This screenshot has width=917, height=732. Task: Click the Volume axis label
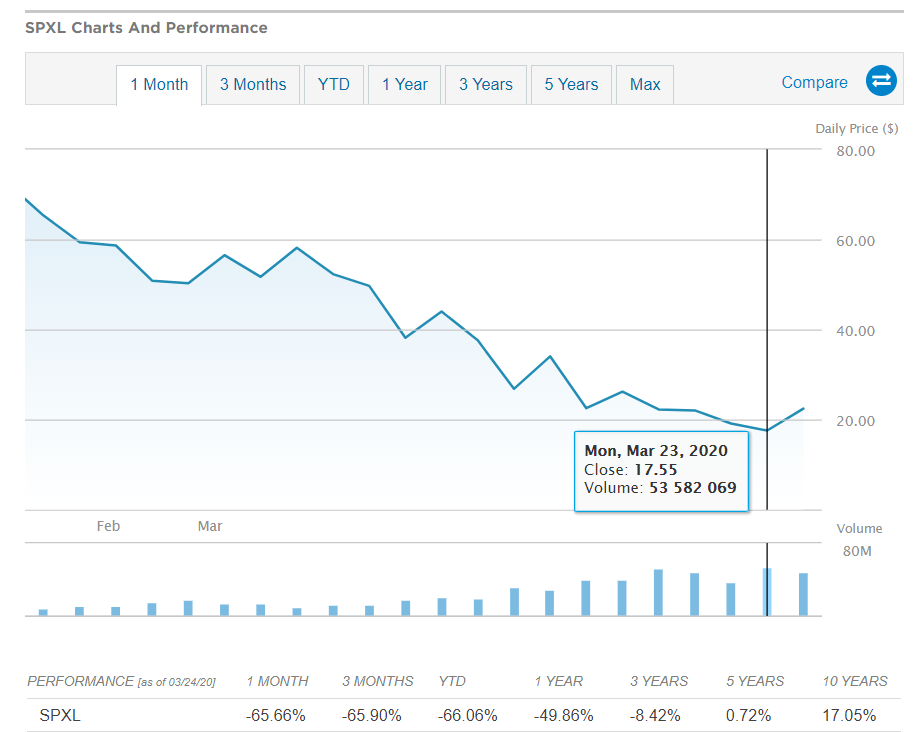tap(858, 528)
